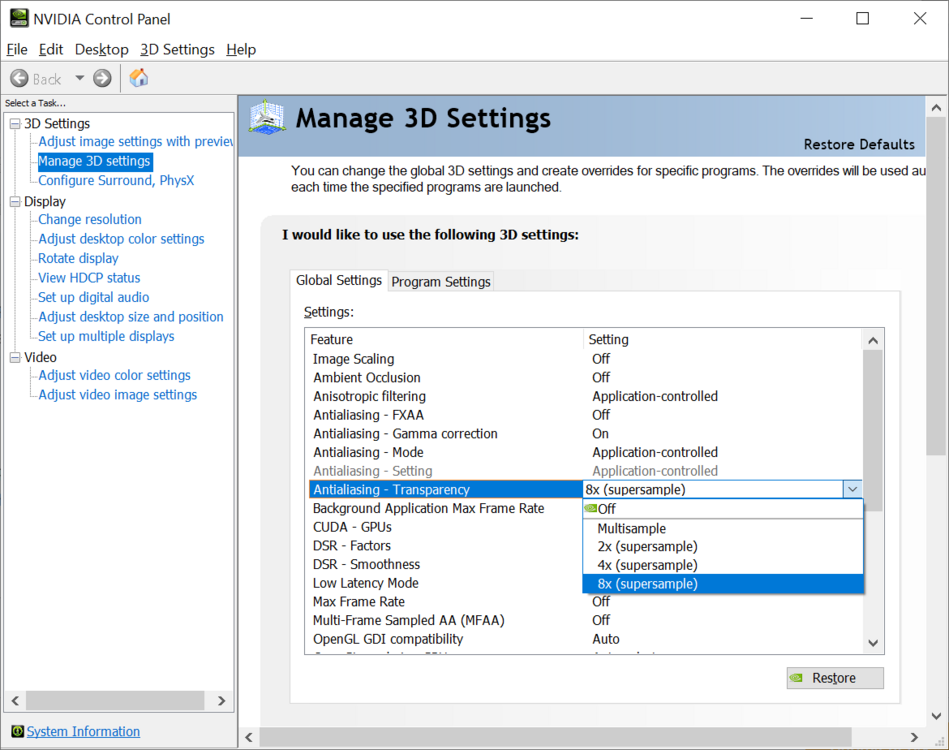Select the Off option in dropdown list
This screenshot has height=750, width=949.
(606, 509)
